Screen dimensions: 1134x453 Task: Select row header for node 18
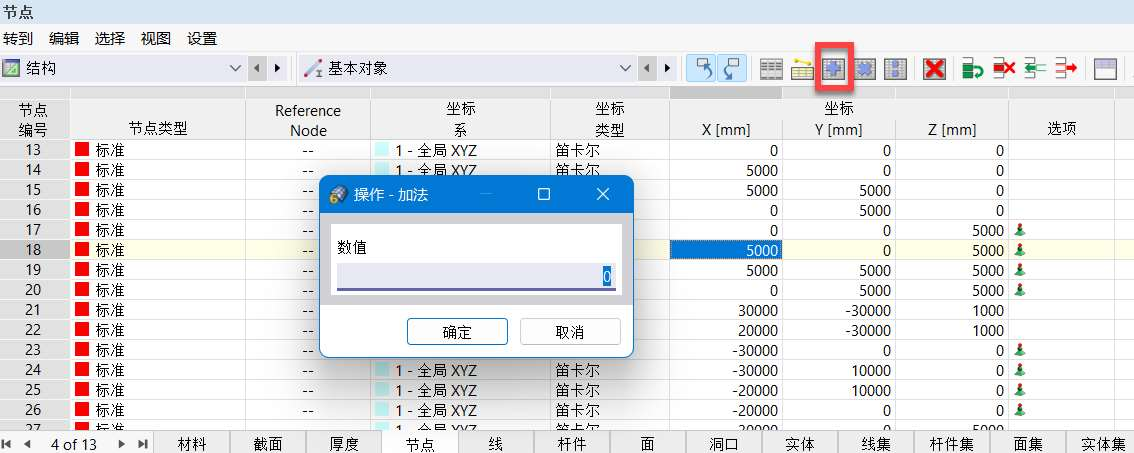point(35,250)
